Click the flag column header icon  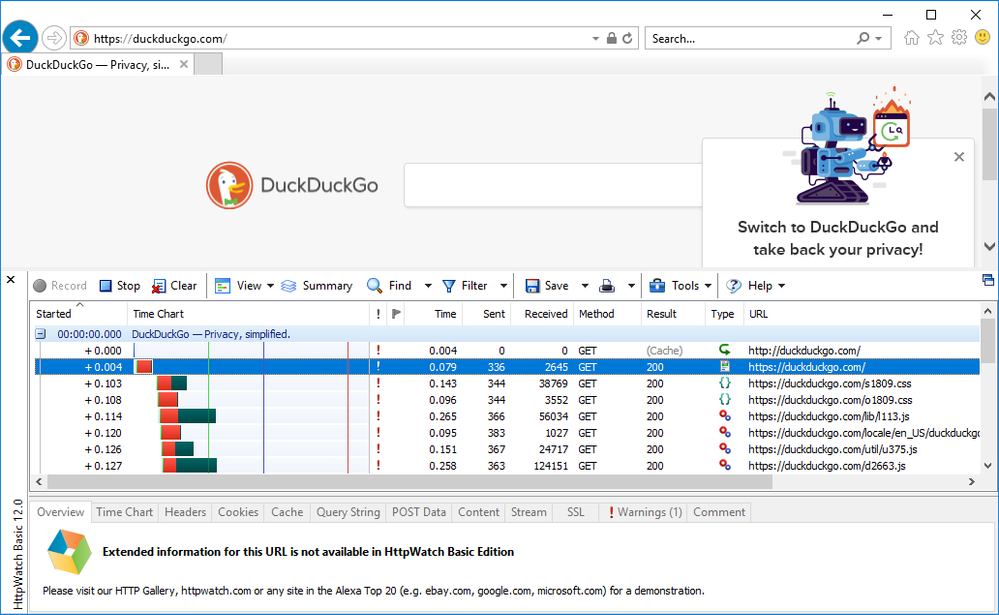point(396,314)
